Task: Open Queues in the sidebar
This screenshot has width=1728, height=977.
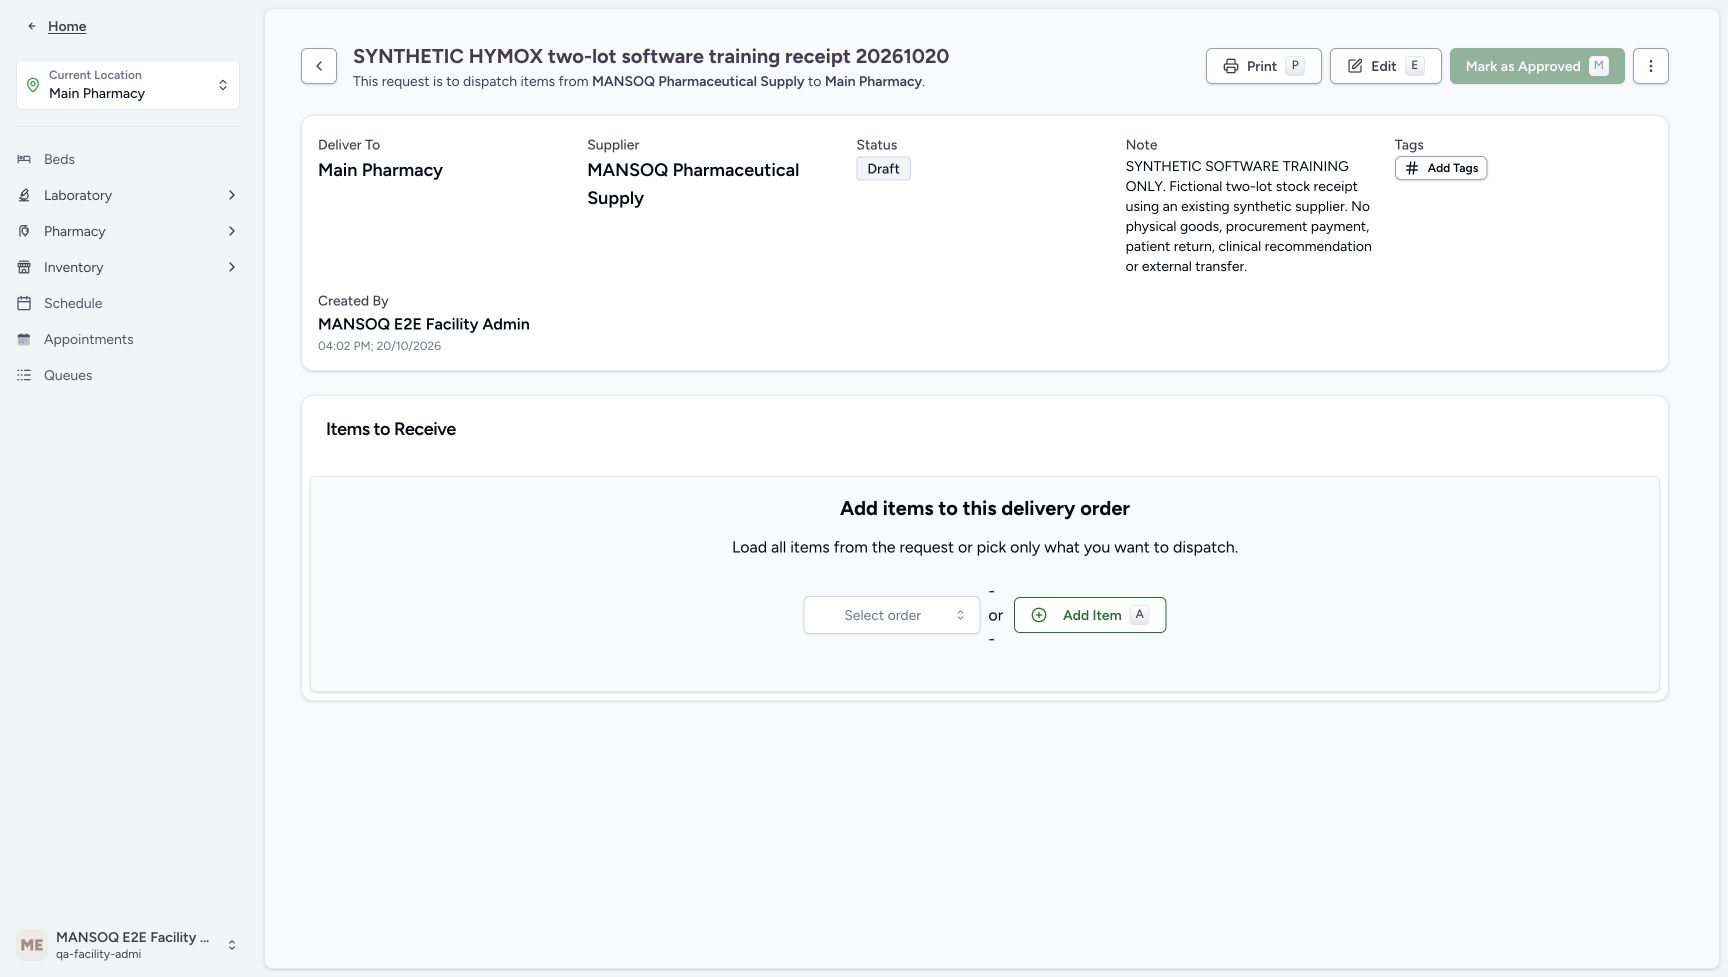Action: (x=128, y=375)
